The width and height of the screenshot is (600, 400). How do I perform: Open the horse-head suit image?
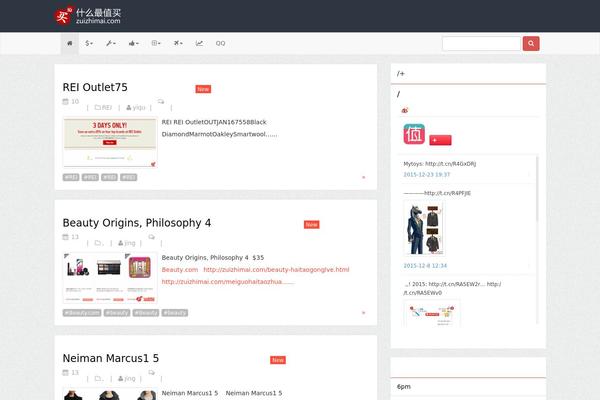(425, 228)
